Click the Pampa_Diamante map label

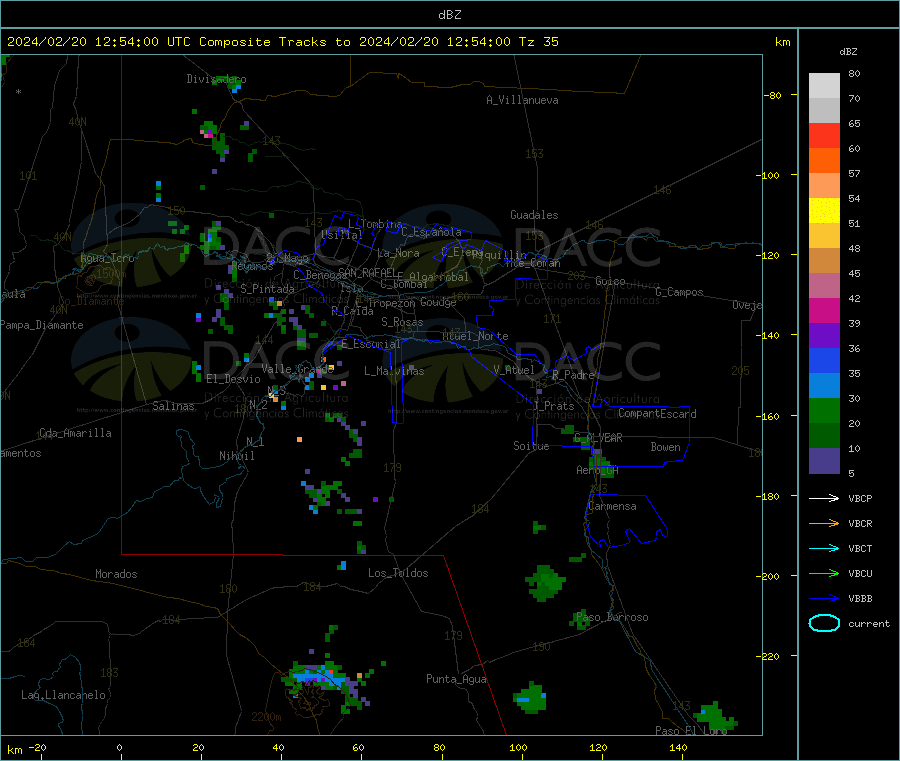point(41,325)
